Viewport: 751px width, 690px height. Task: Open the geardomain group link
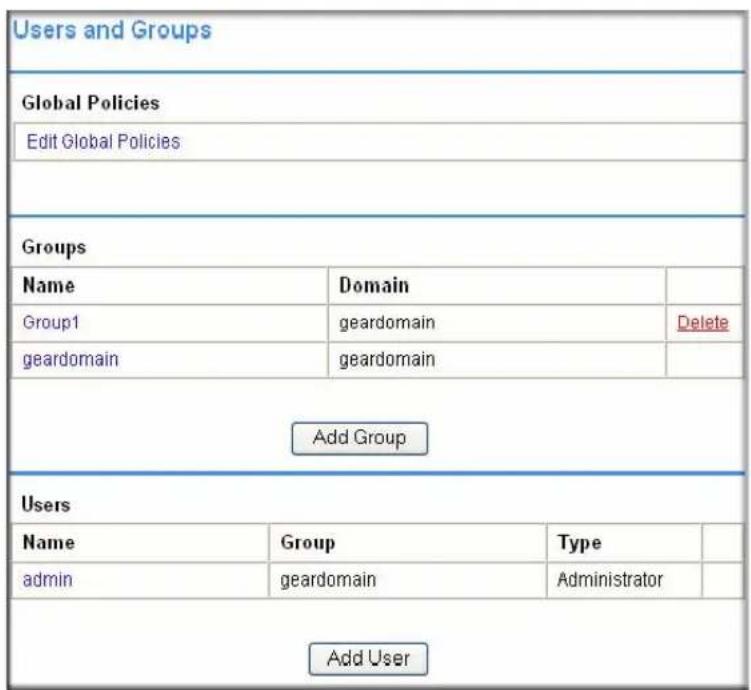[70, 359]
